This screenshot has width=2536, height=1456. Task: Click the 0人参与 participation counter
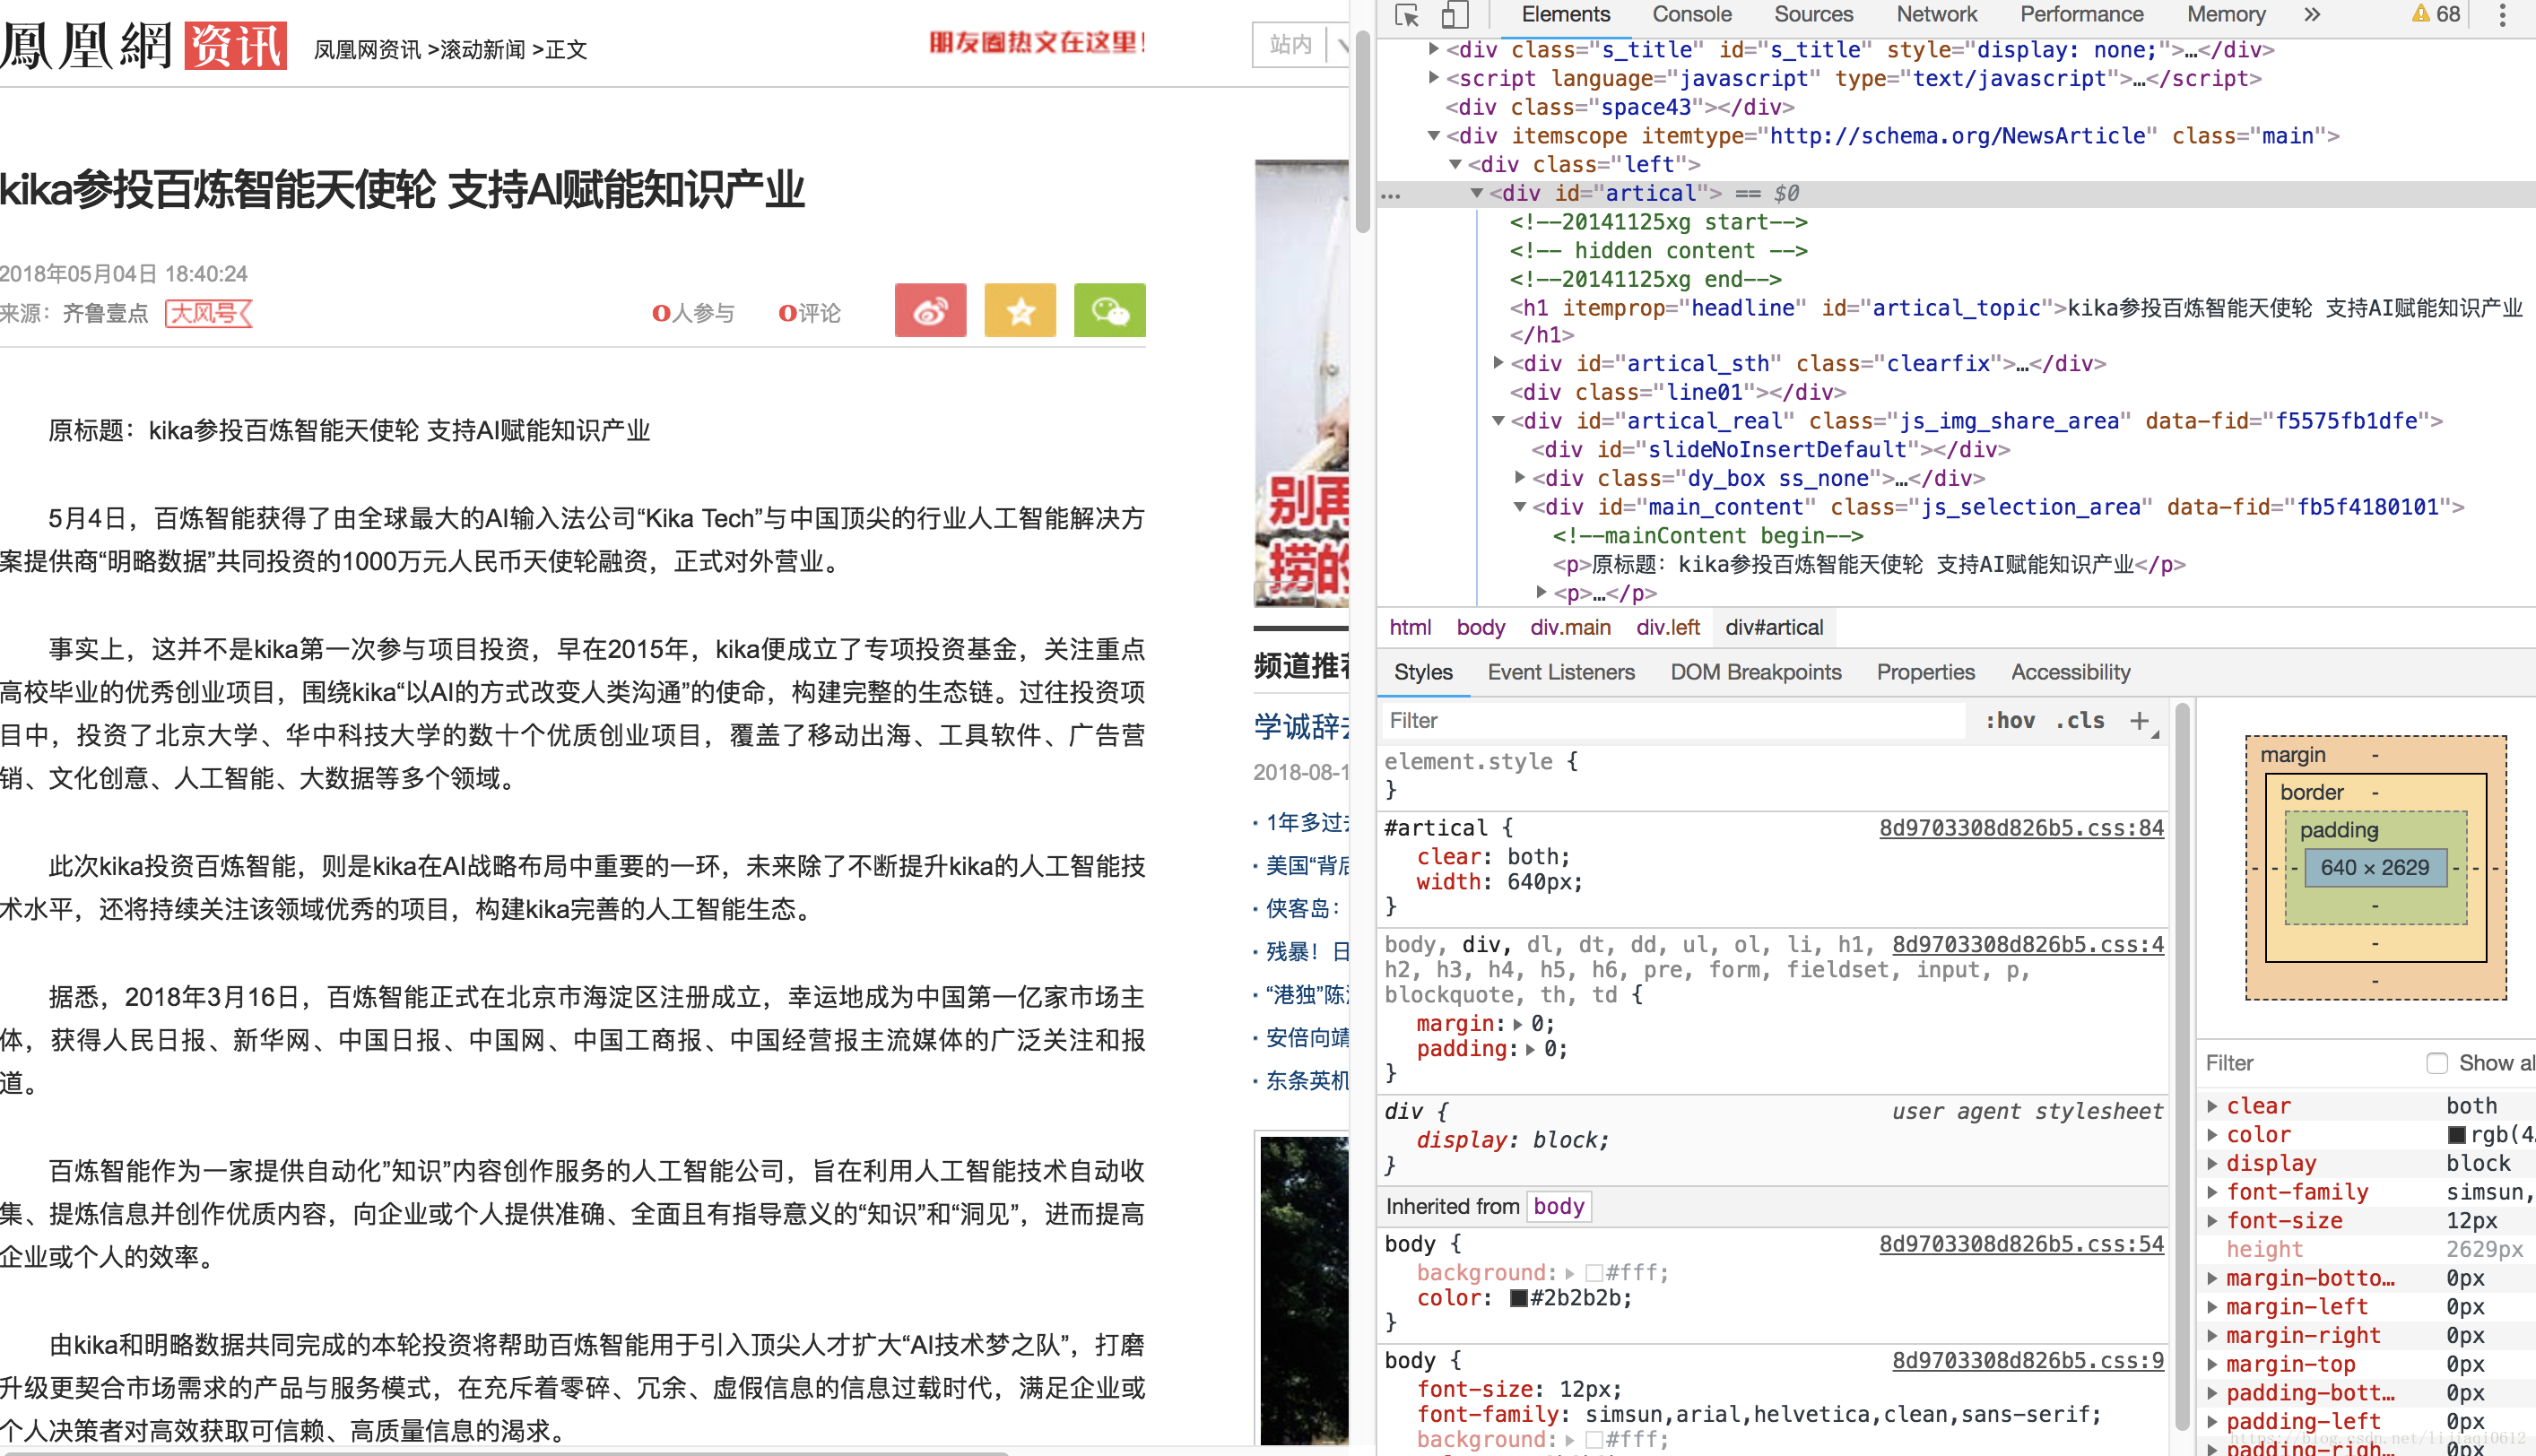(692, 313)
